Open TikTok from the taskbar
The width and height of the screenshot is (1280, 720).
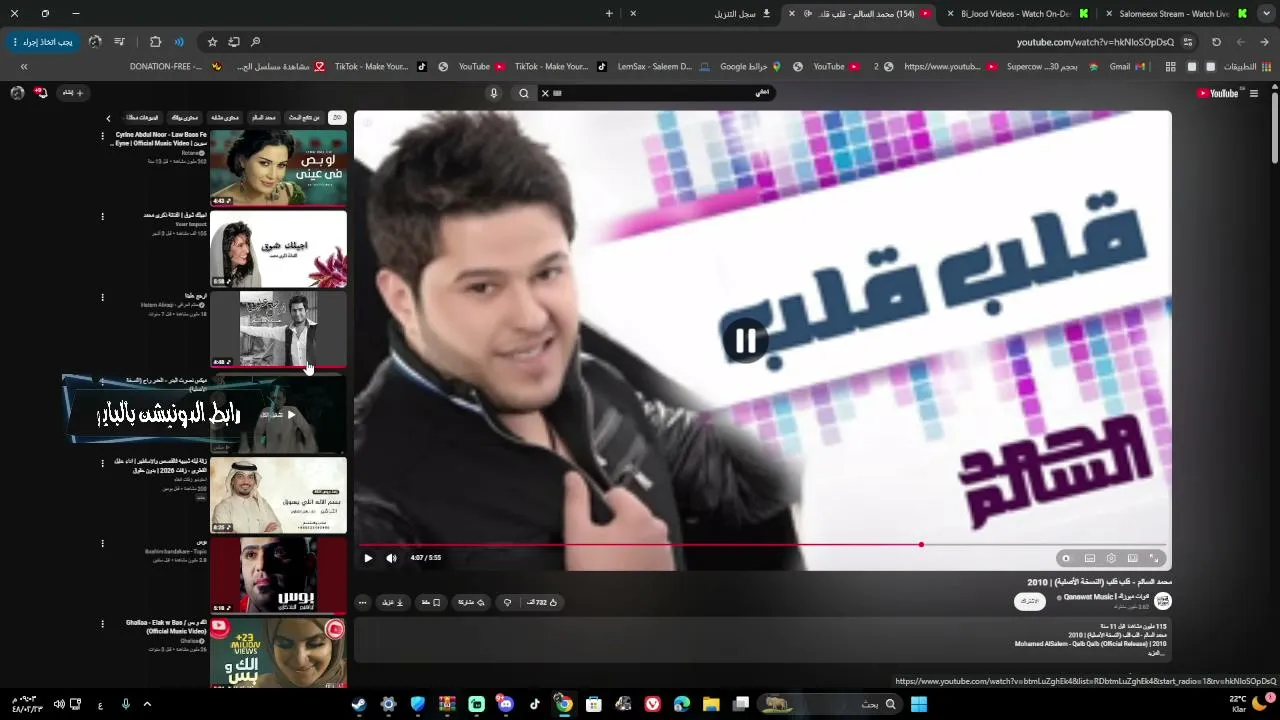click(535, 704)
